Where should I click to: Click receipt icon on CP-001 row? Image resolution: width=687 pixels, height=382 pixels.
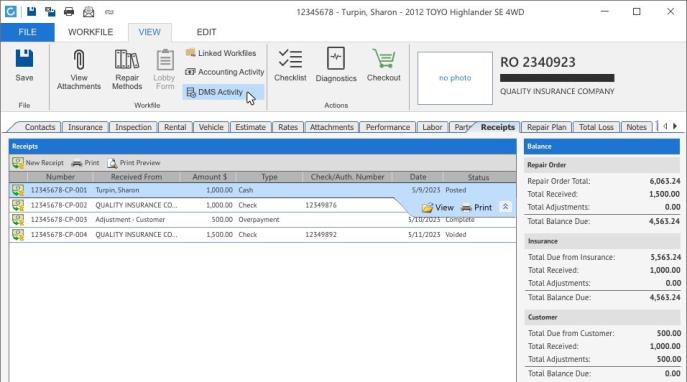[x=18, y=190]
